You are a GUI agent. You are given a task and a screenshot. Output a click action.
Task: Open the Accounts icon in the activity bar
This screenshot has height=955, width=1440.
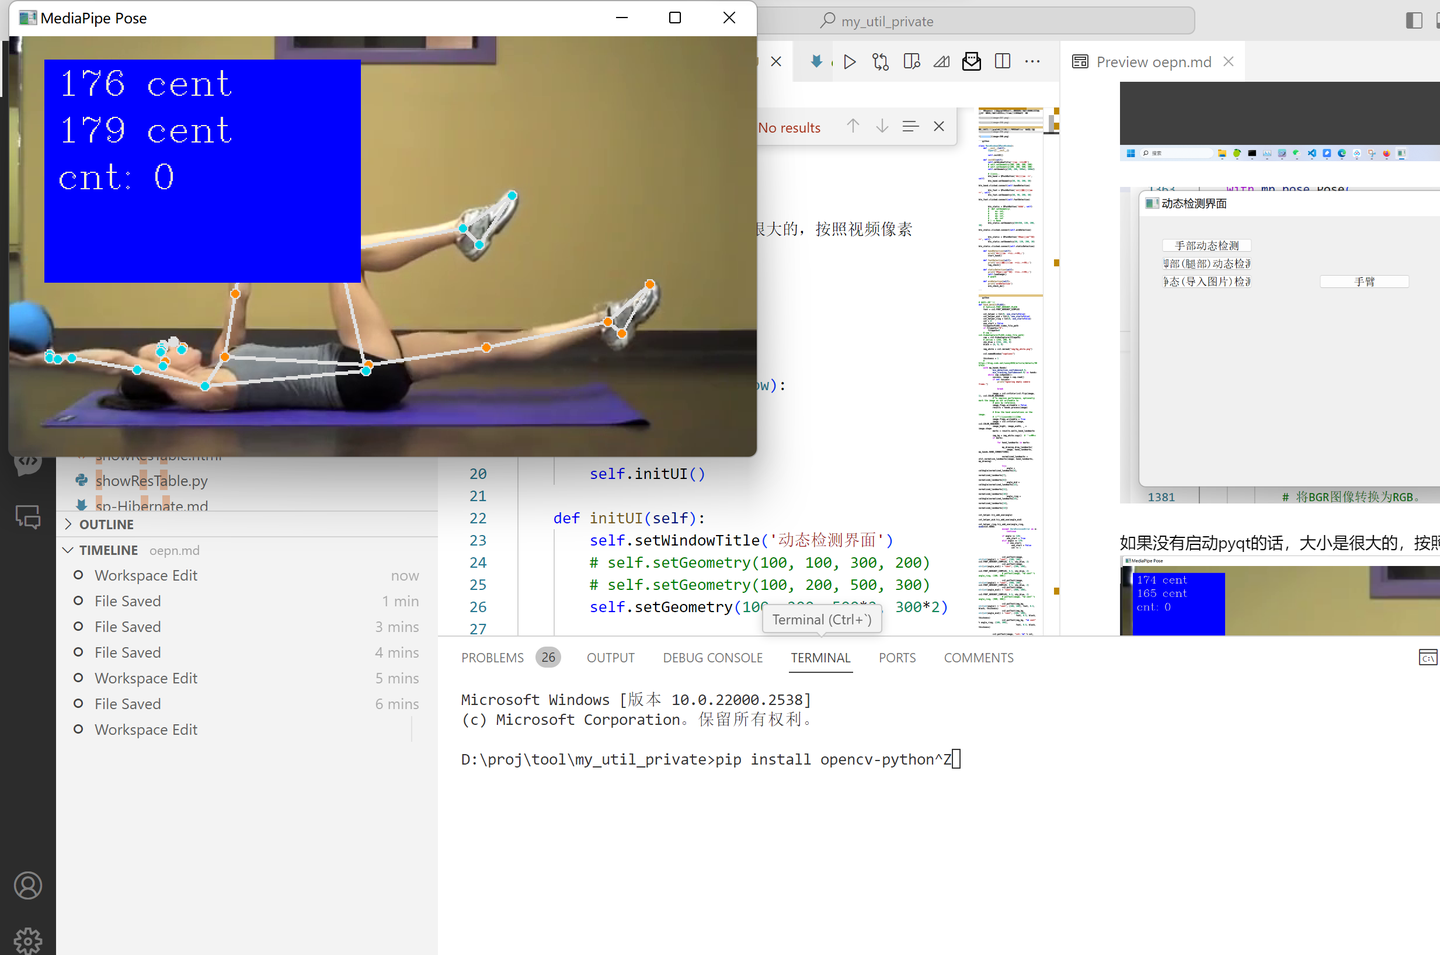pos(27,886)
